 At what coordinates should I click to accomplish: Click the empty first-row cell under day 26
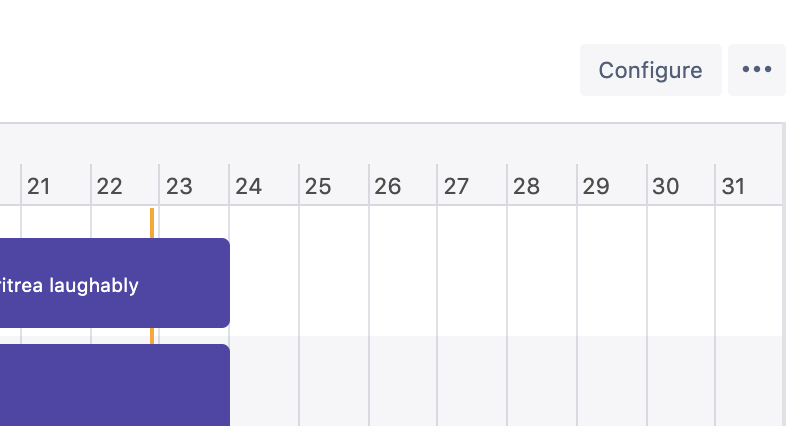[x=403, y=270]
